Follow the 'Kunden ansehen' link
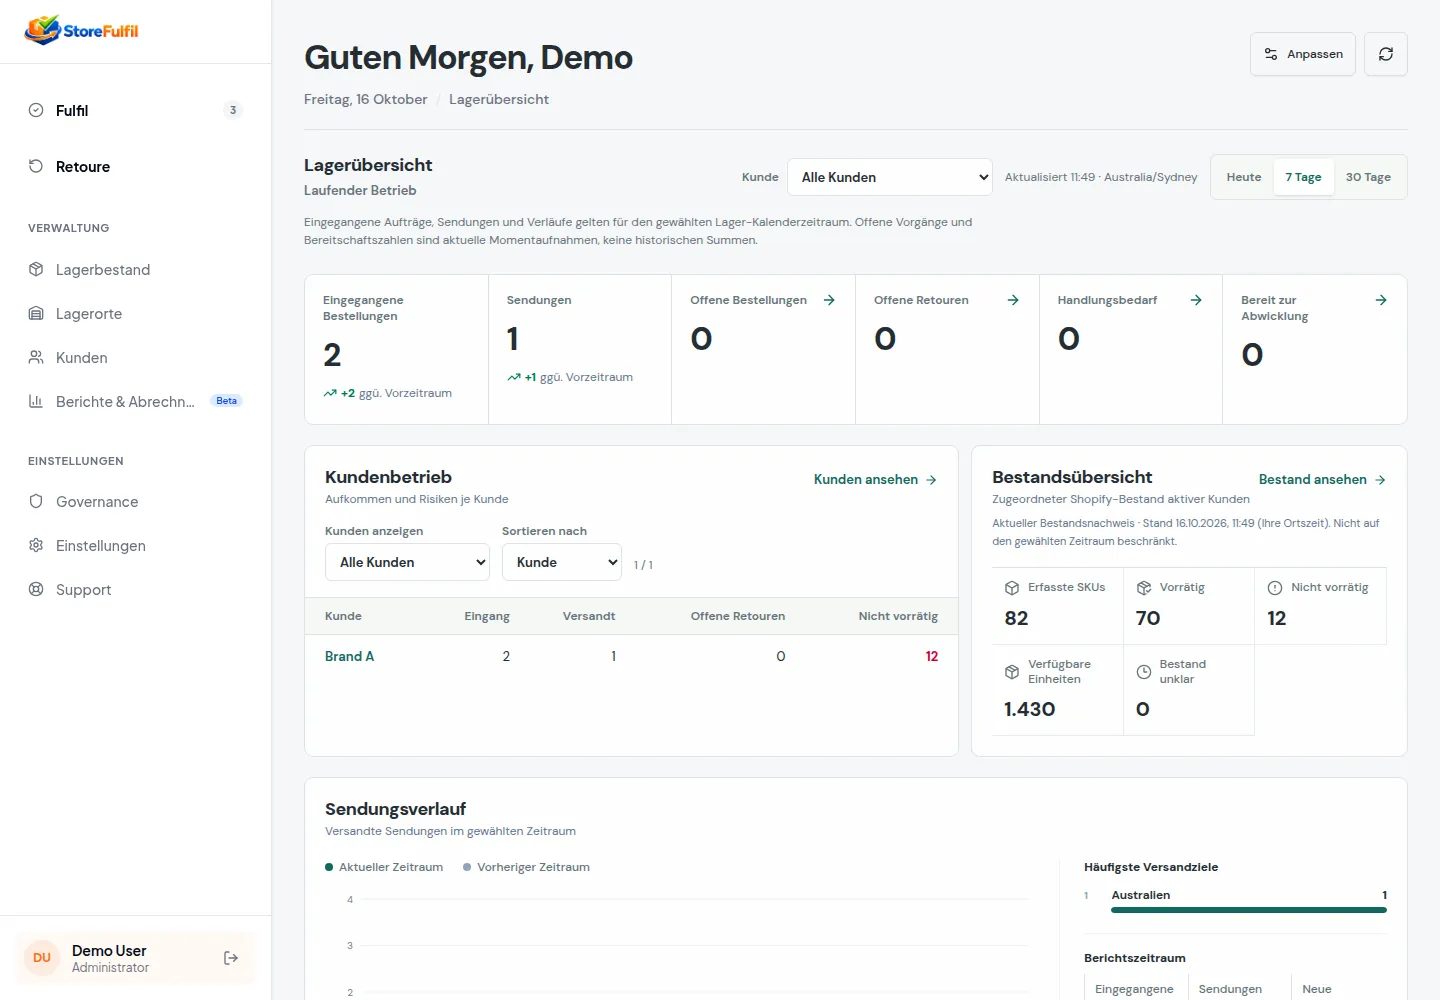Viewport: 1440px width, 1000px height. (875, 480)
